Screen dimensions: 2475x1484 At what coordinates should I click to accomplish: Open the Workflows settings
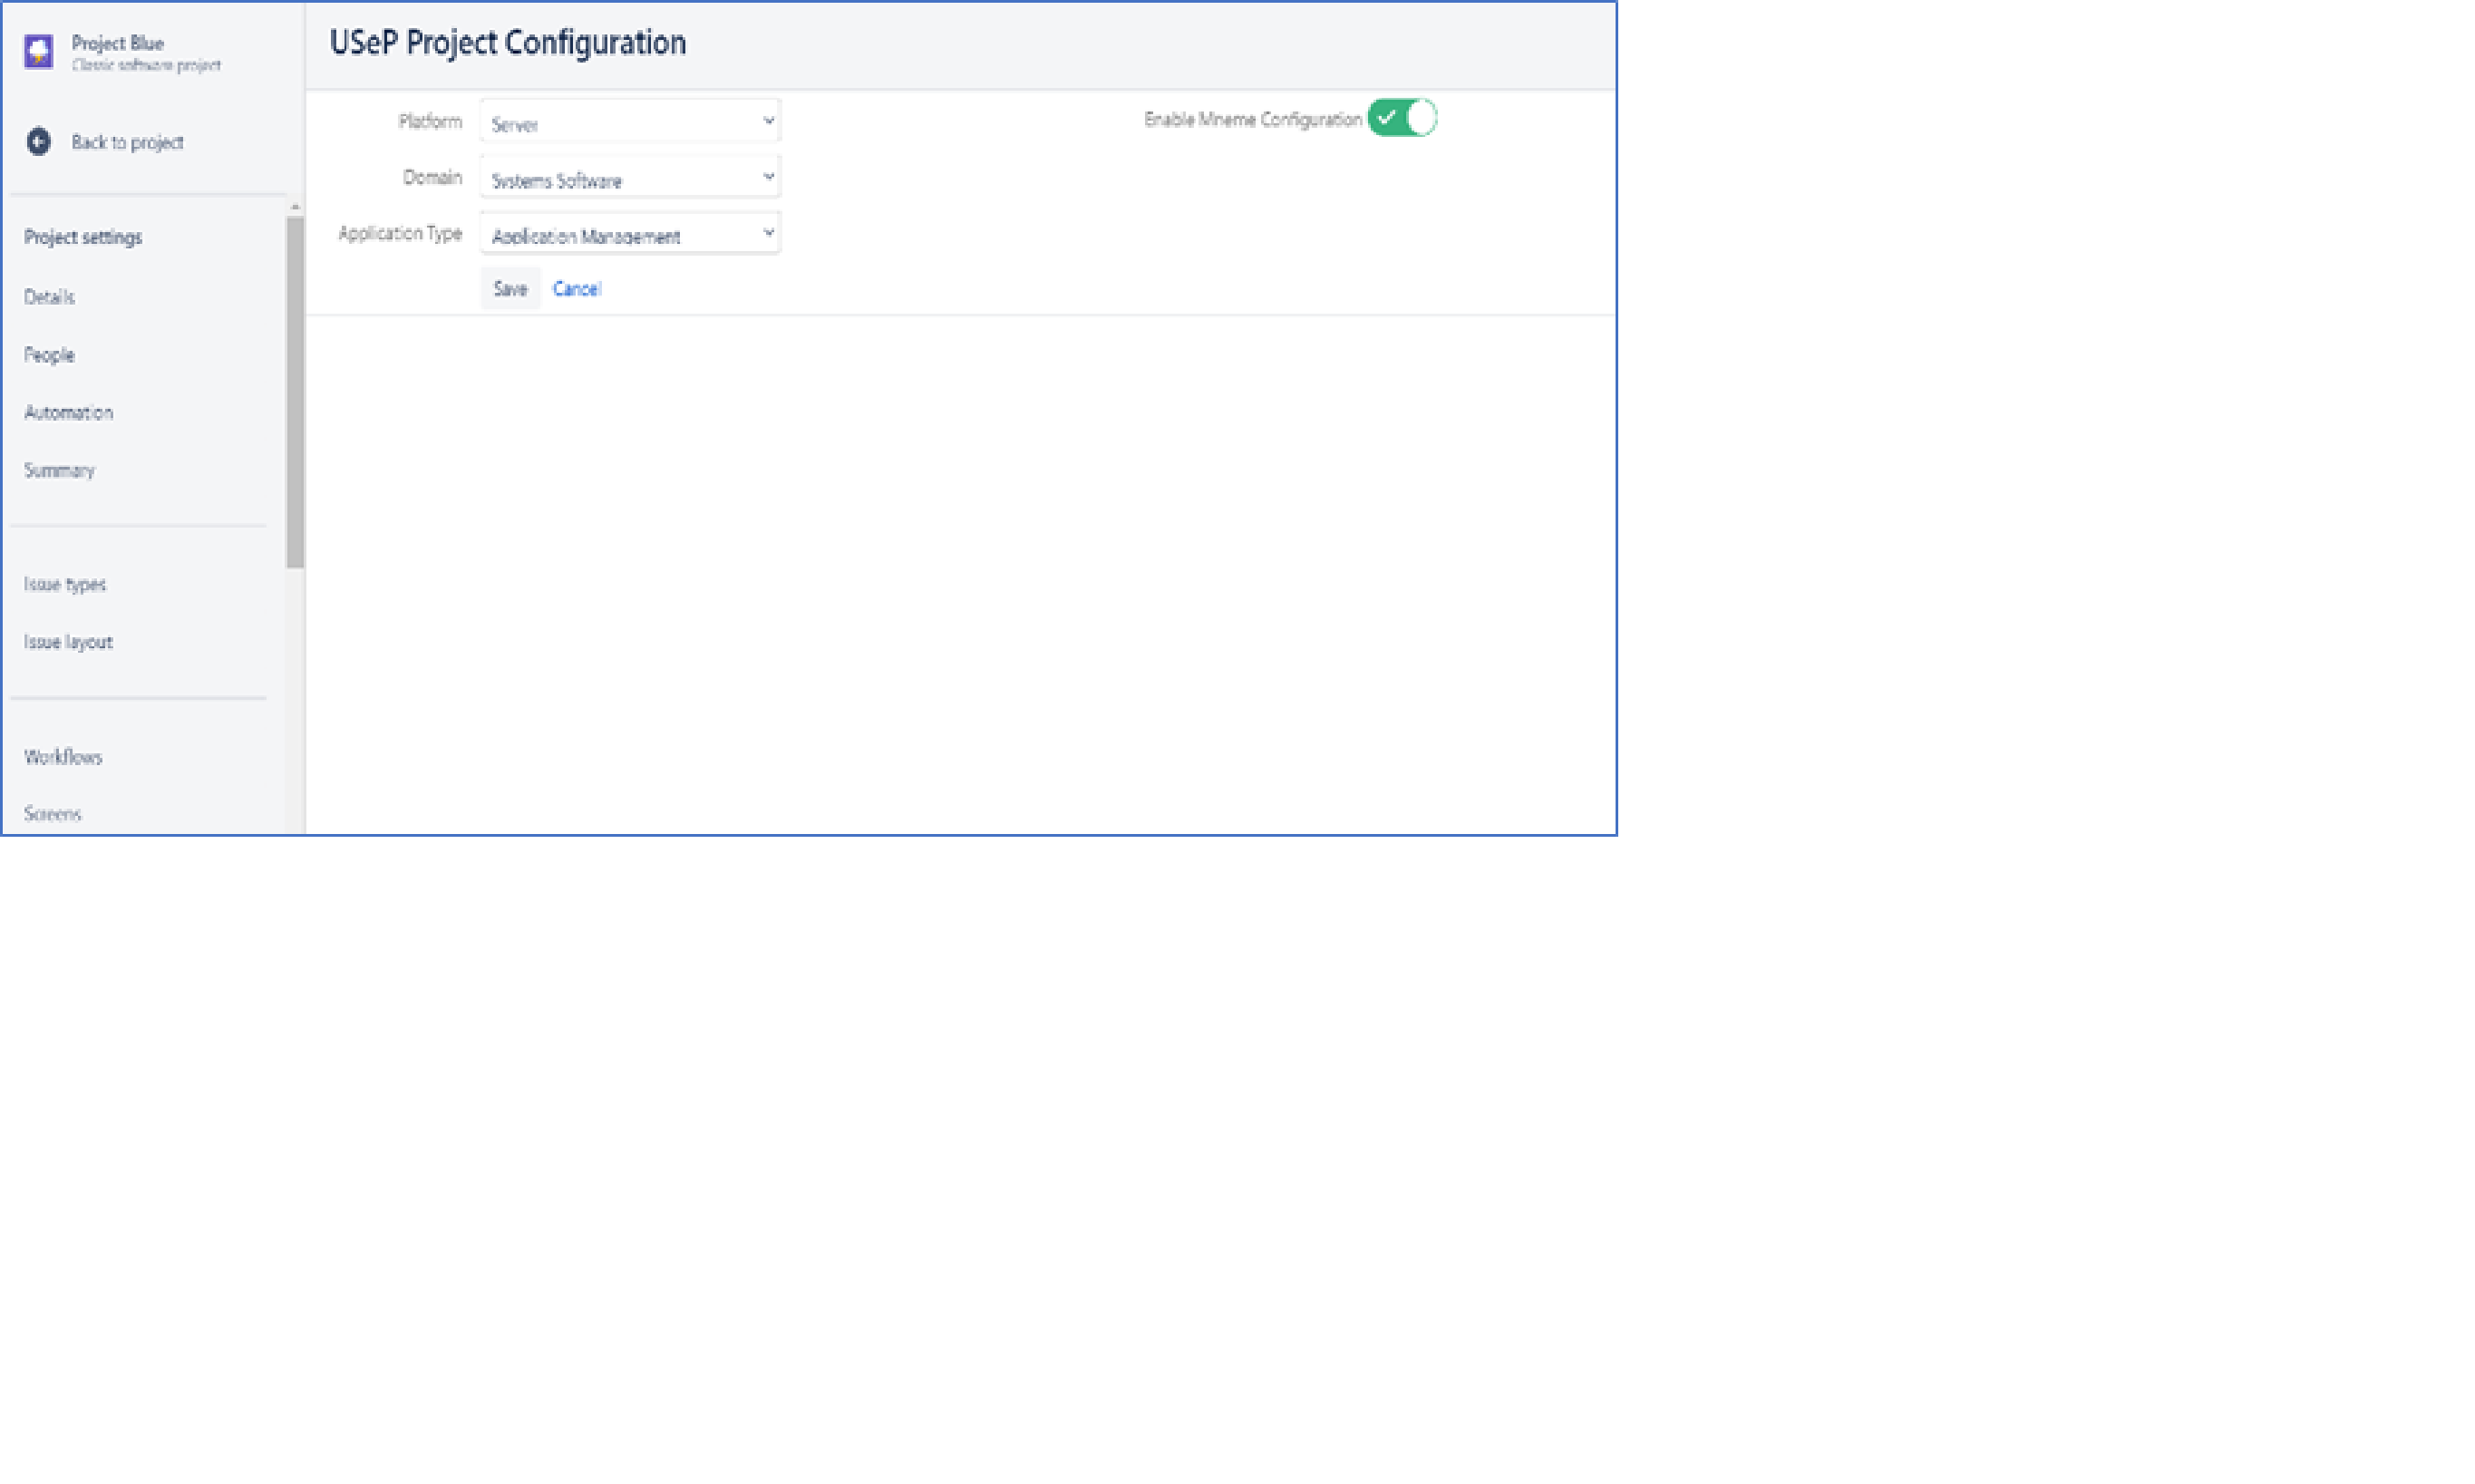pyautogui.click(x=63, y=757)
